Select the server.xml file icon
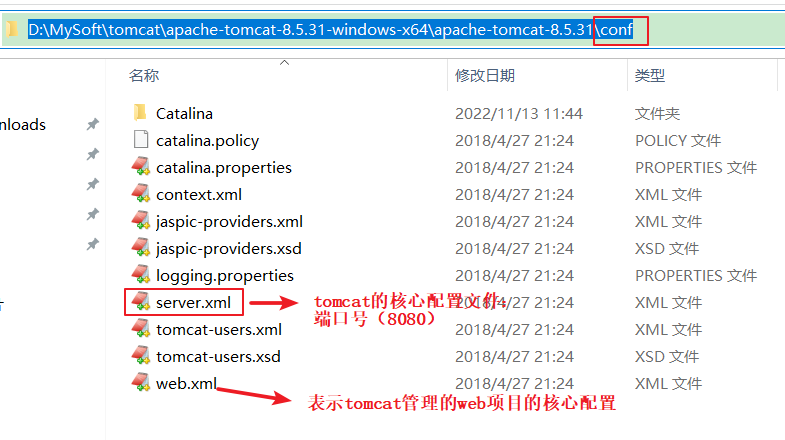The width and height of the screenshot is (785, 440). tap(141, 302)
